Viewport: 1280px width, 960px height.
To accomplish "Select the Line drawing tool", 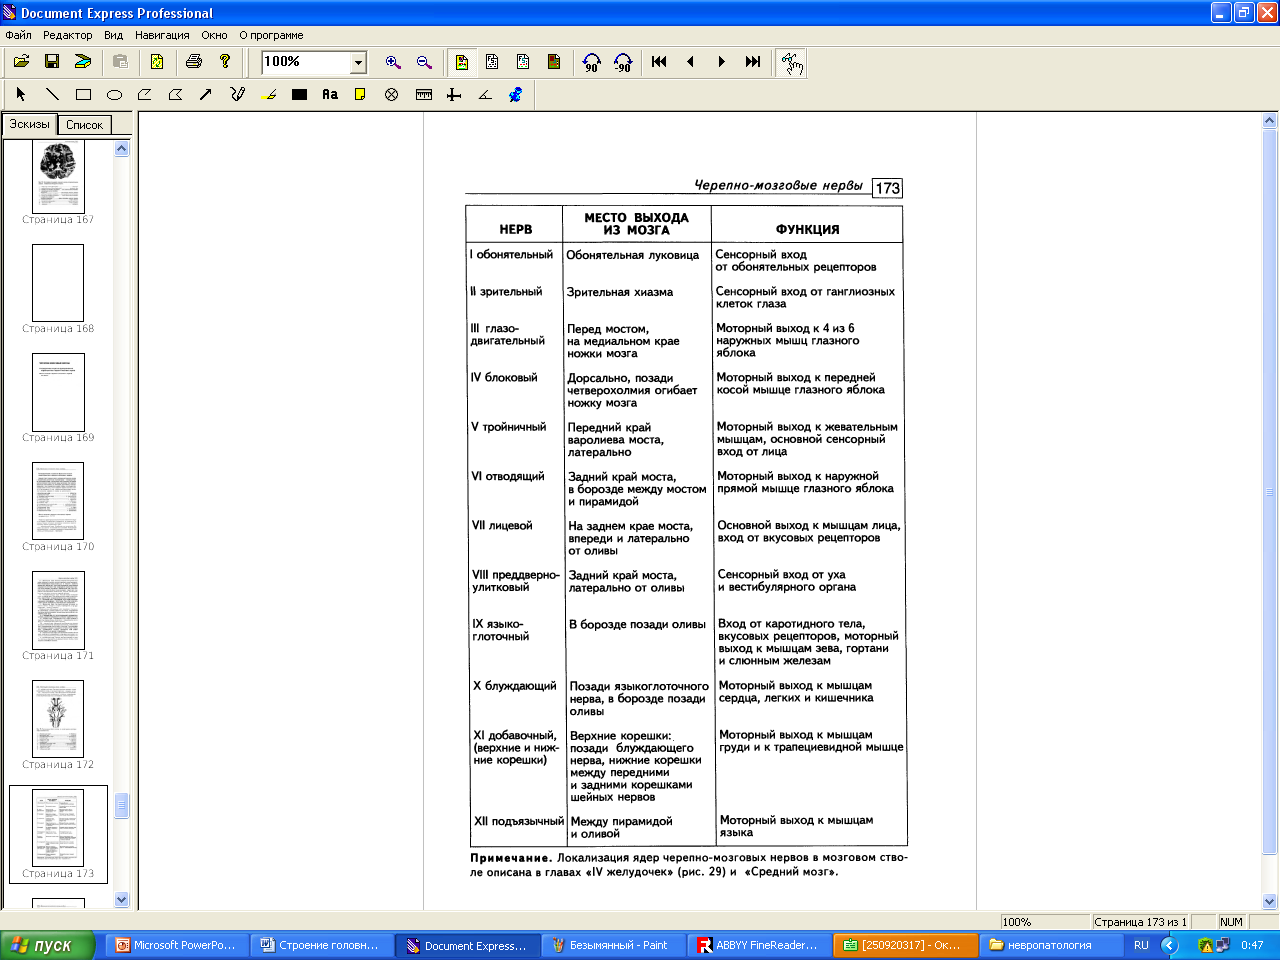I will 52,94.
